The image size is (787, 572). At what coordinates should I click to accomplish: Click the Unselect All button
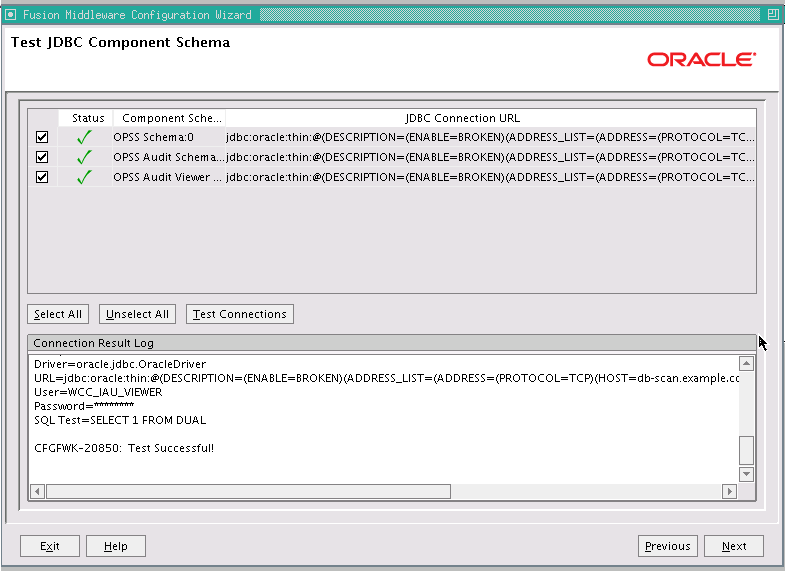137,314
